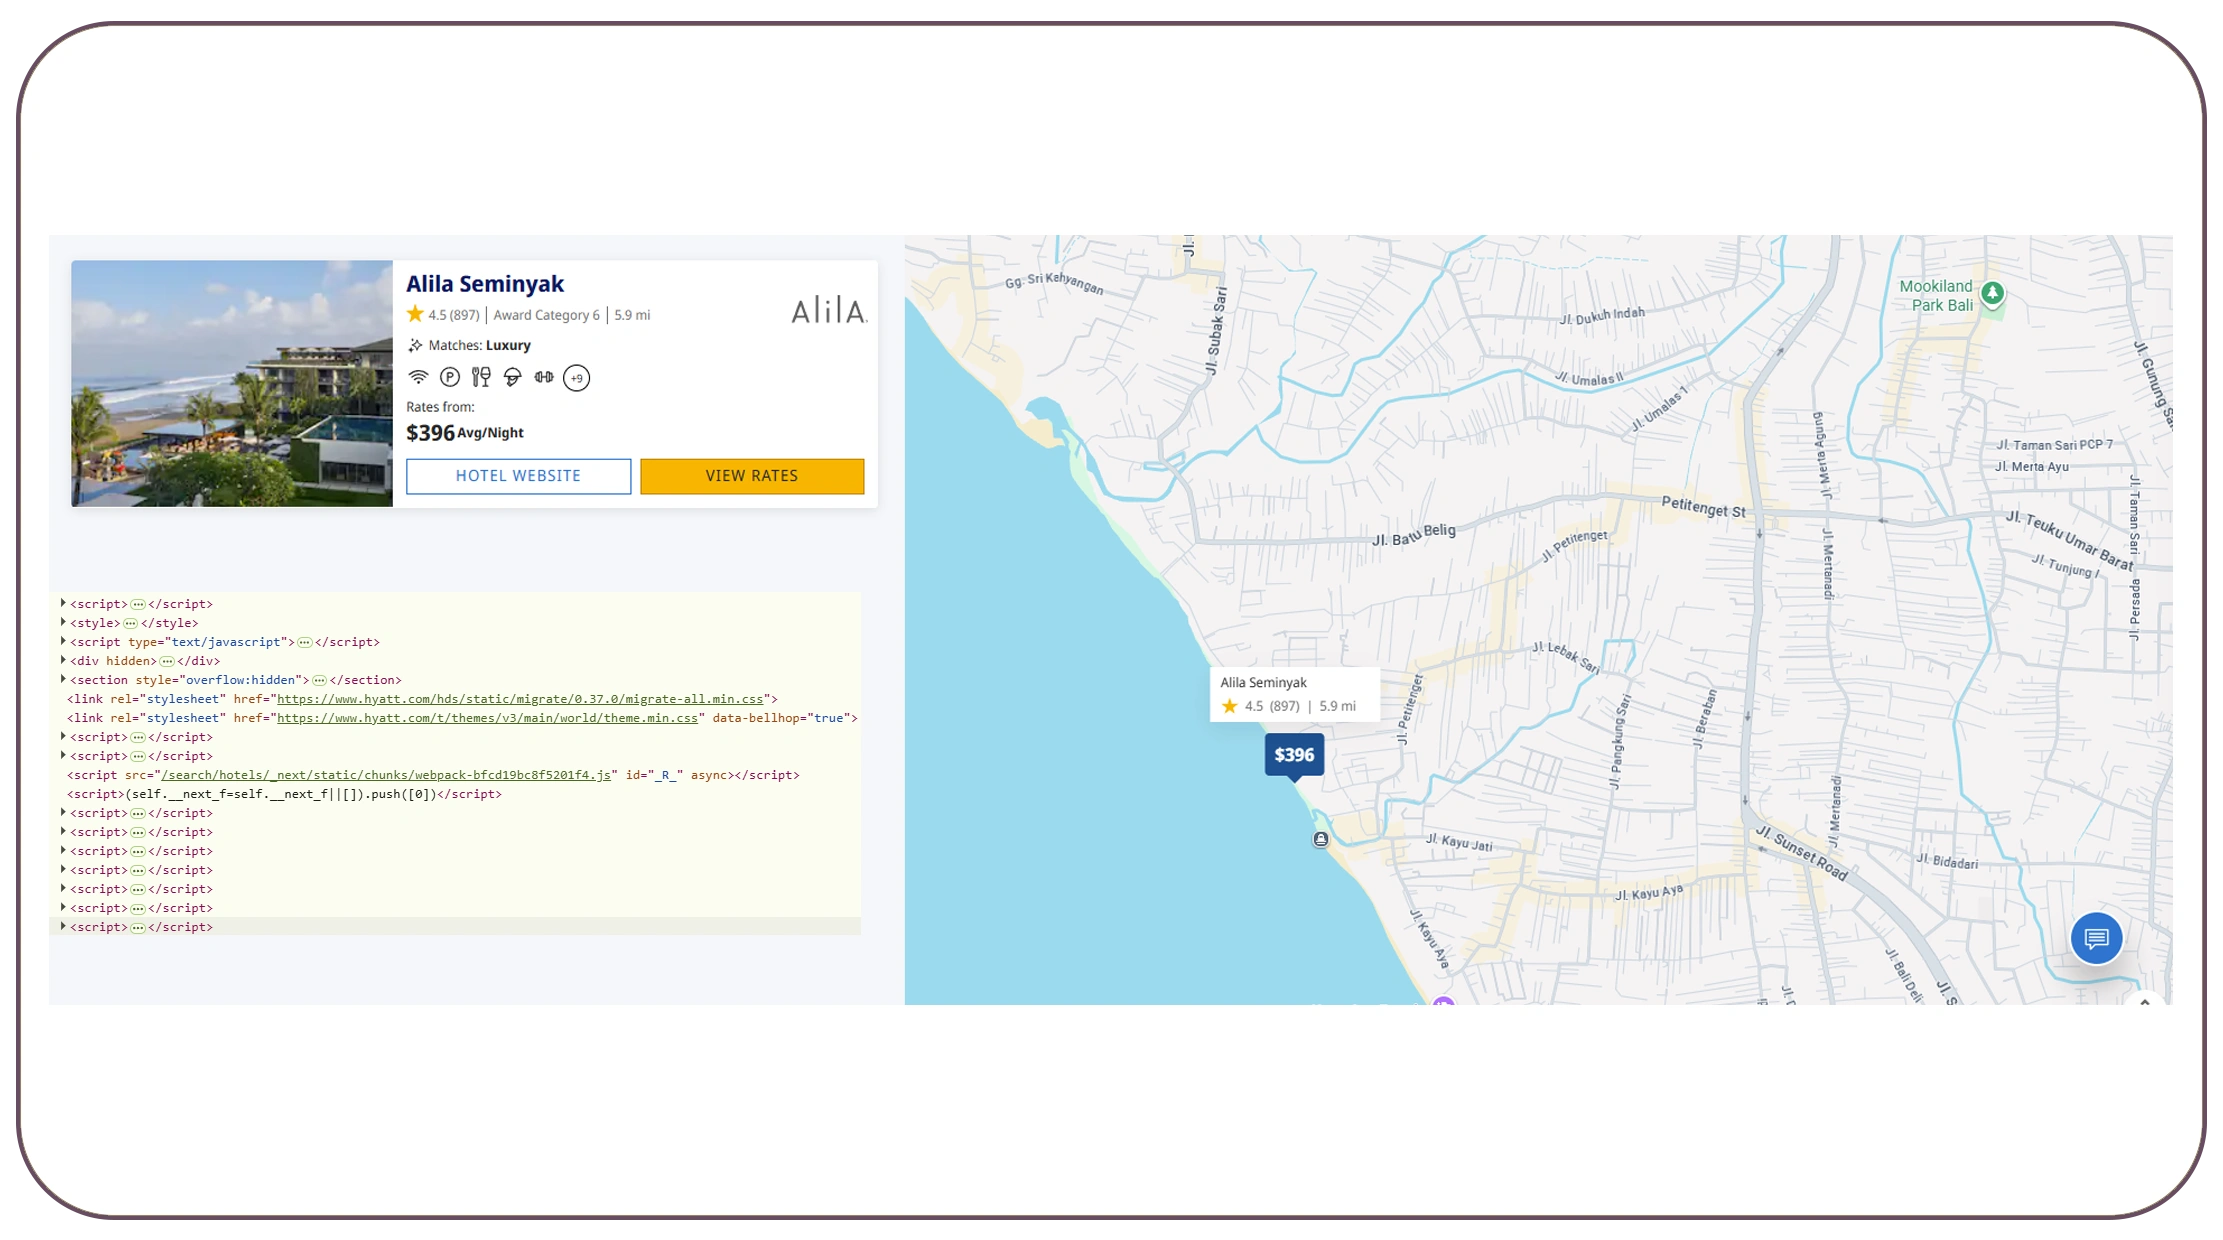
Task: Click the "Luxury" match label
Action: [x=508, y=345]
